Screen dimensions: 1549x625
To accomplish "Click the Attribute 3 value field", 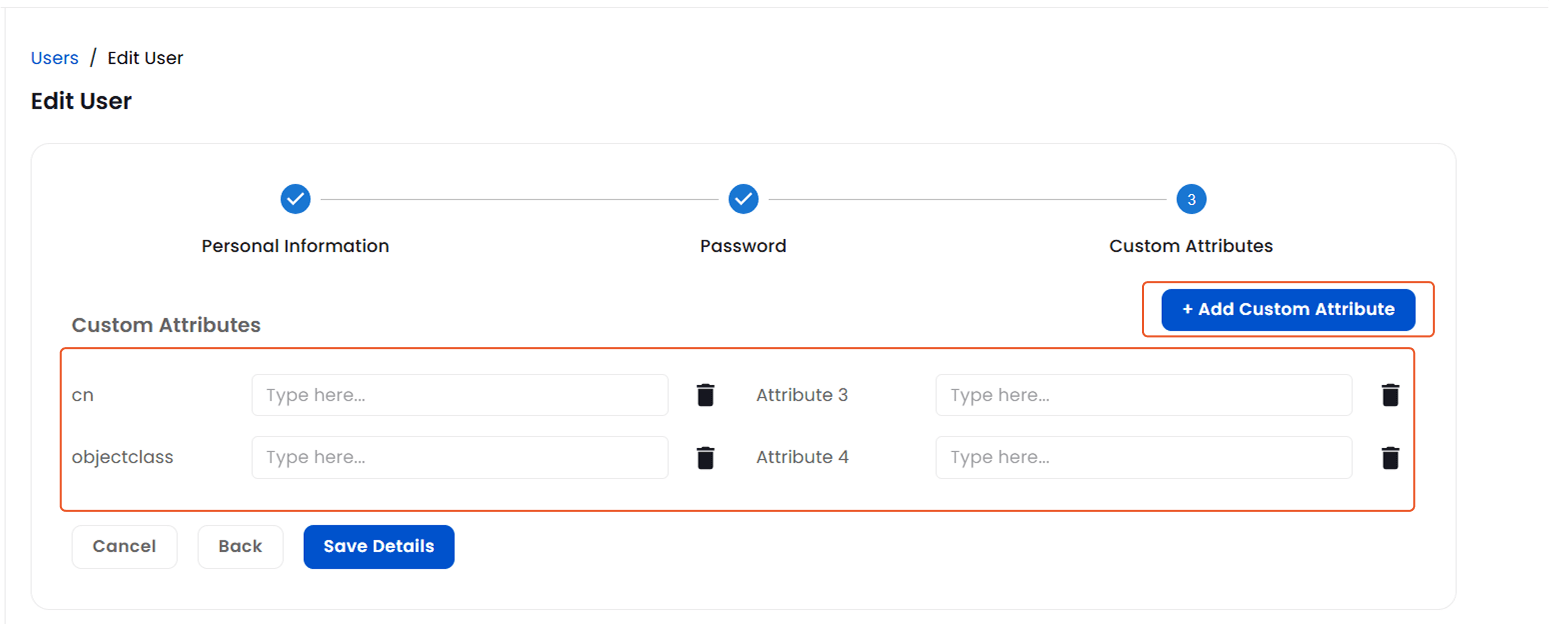I will [1143, 394].
